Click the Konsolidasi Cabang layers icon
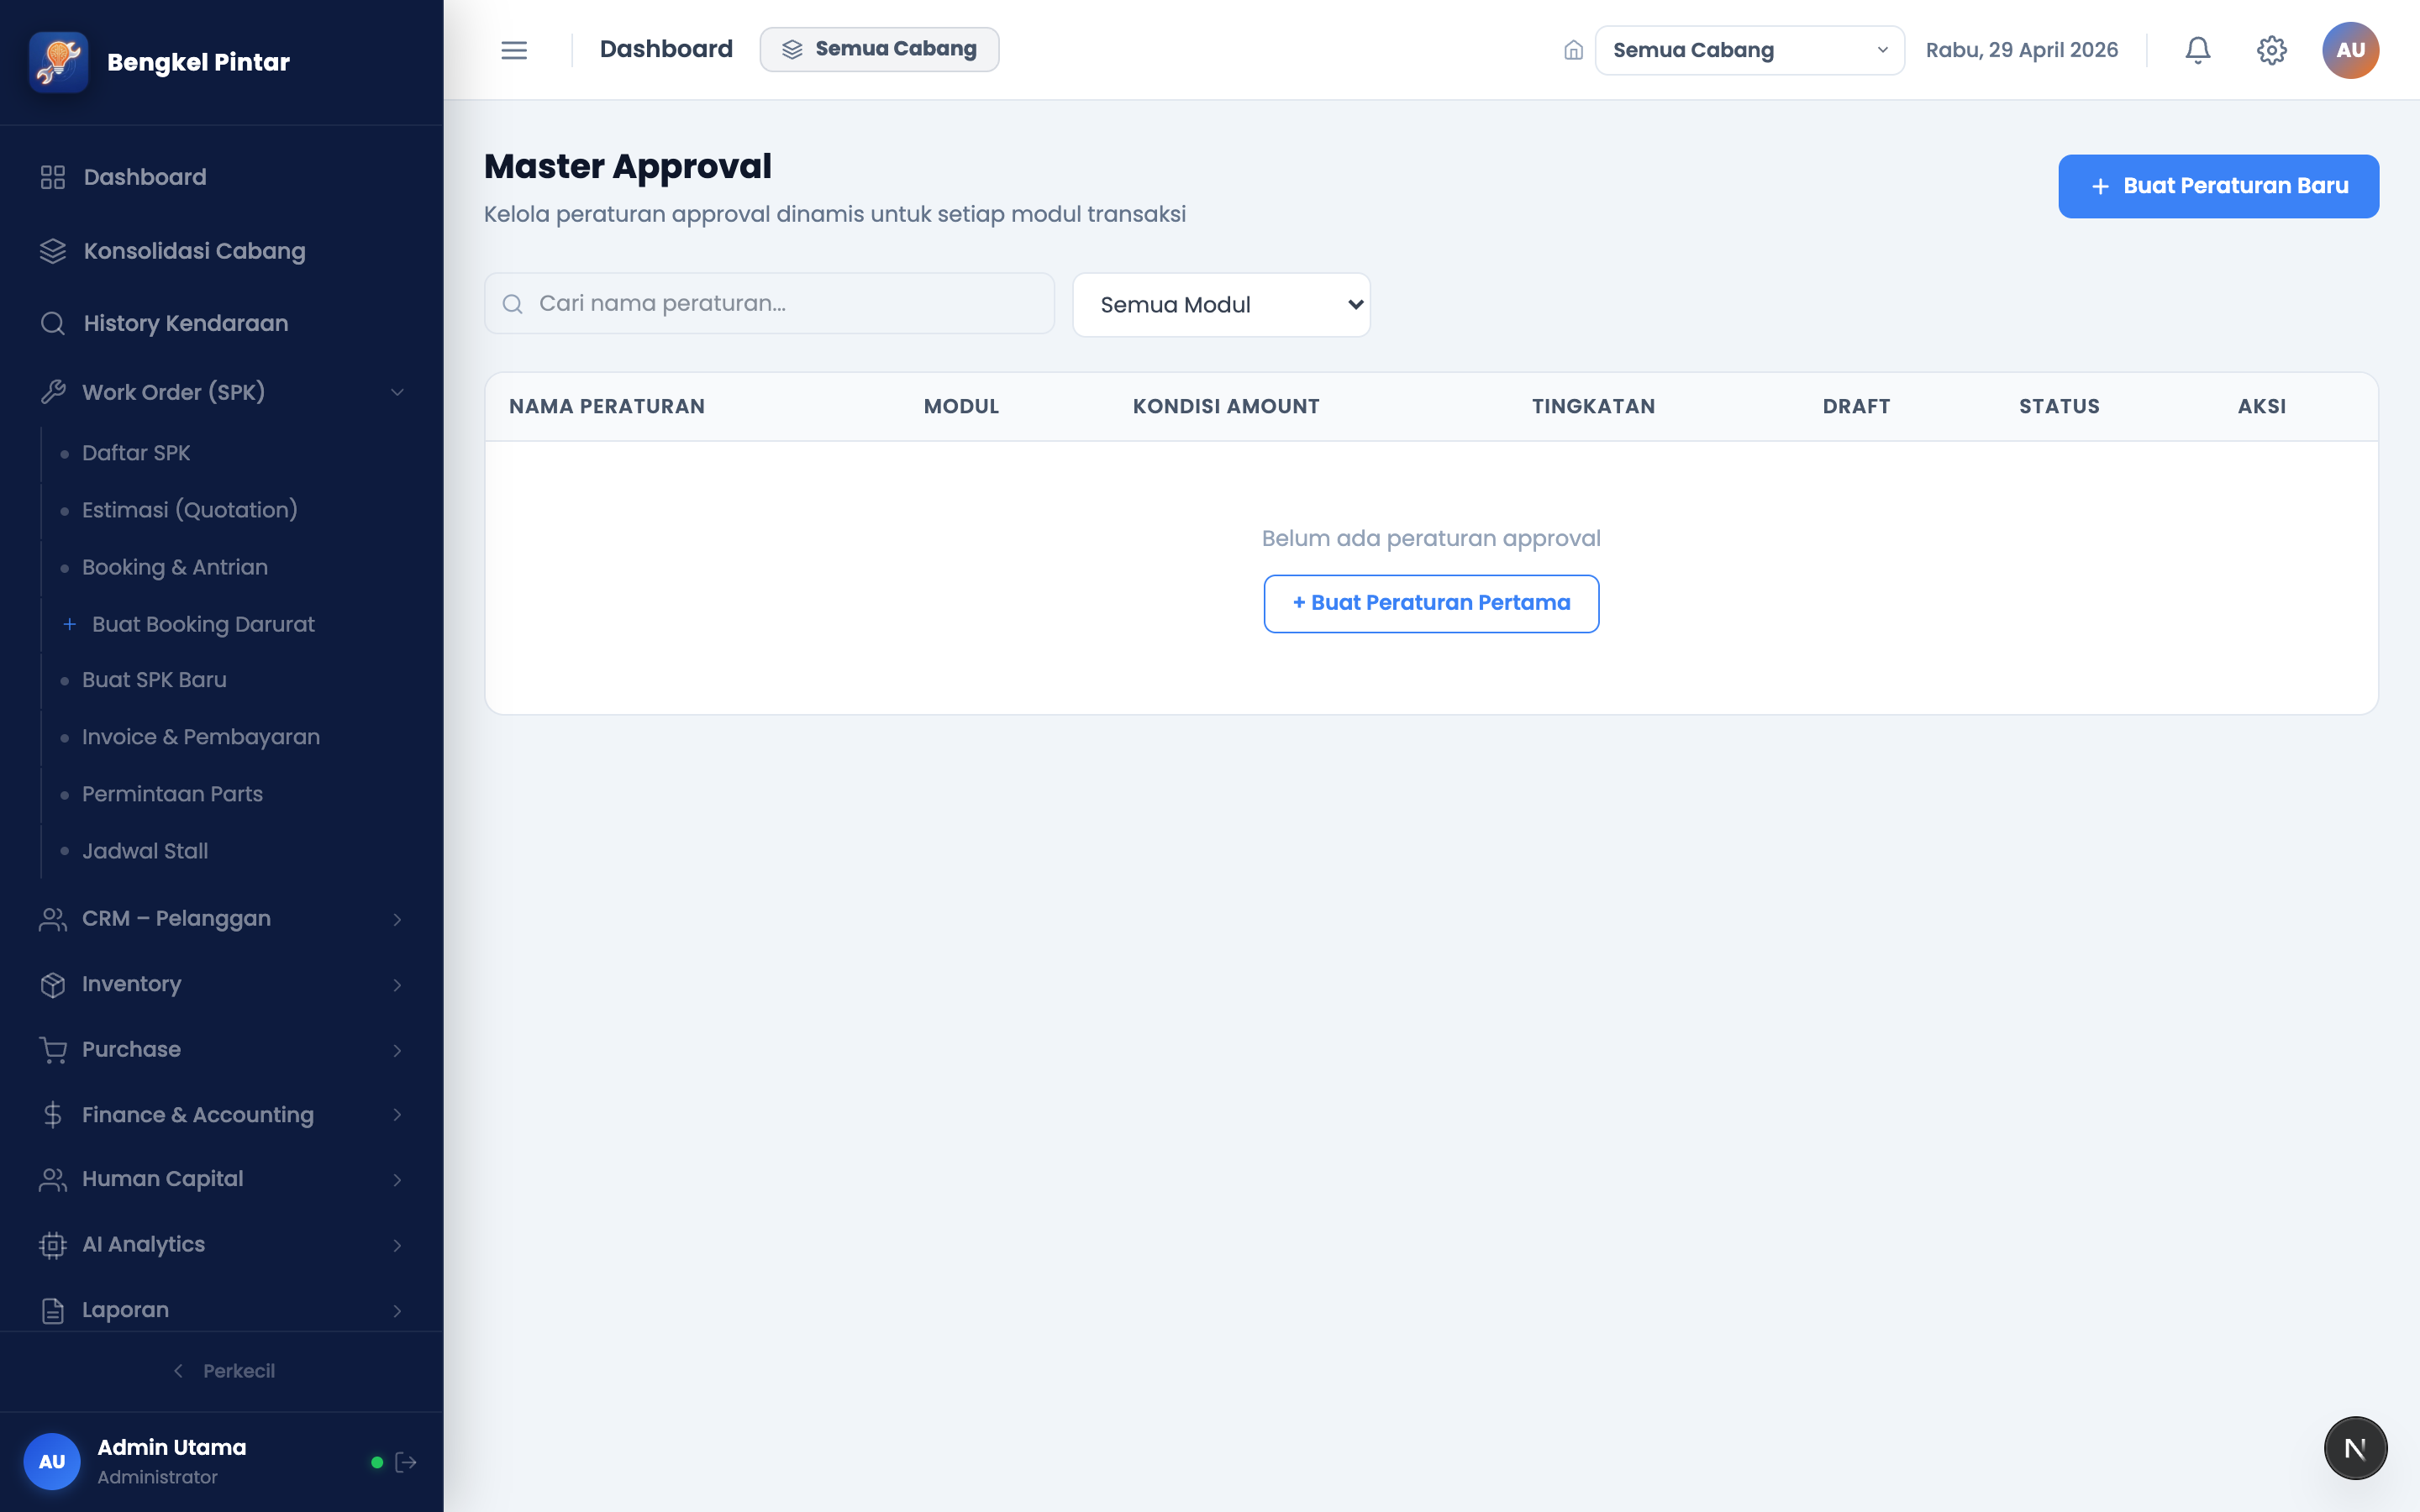This screenshot has height=1512, width=2420. coord(53,251)
